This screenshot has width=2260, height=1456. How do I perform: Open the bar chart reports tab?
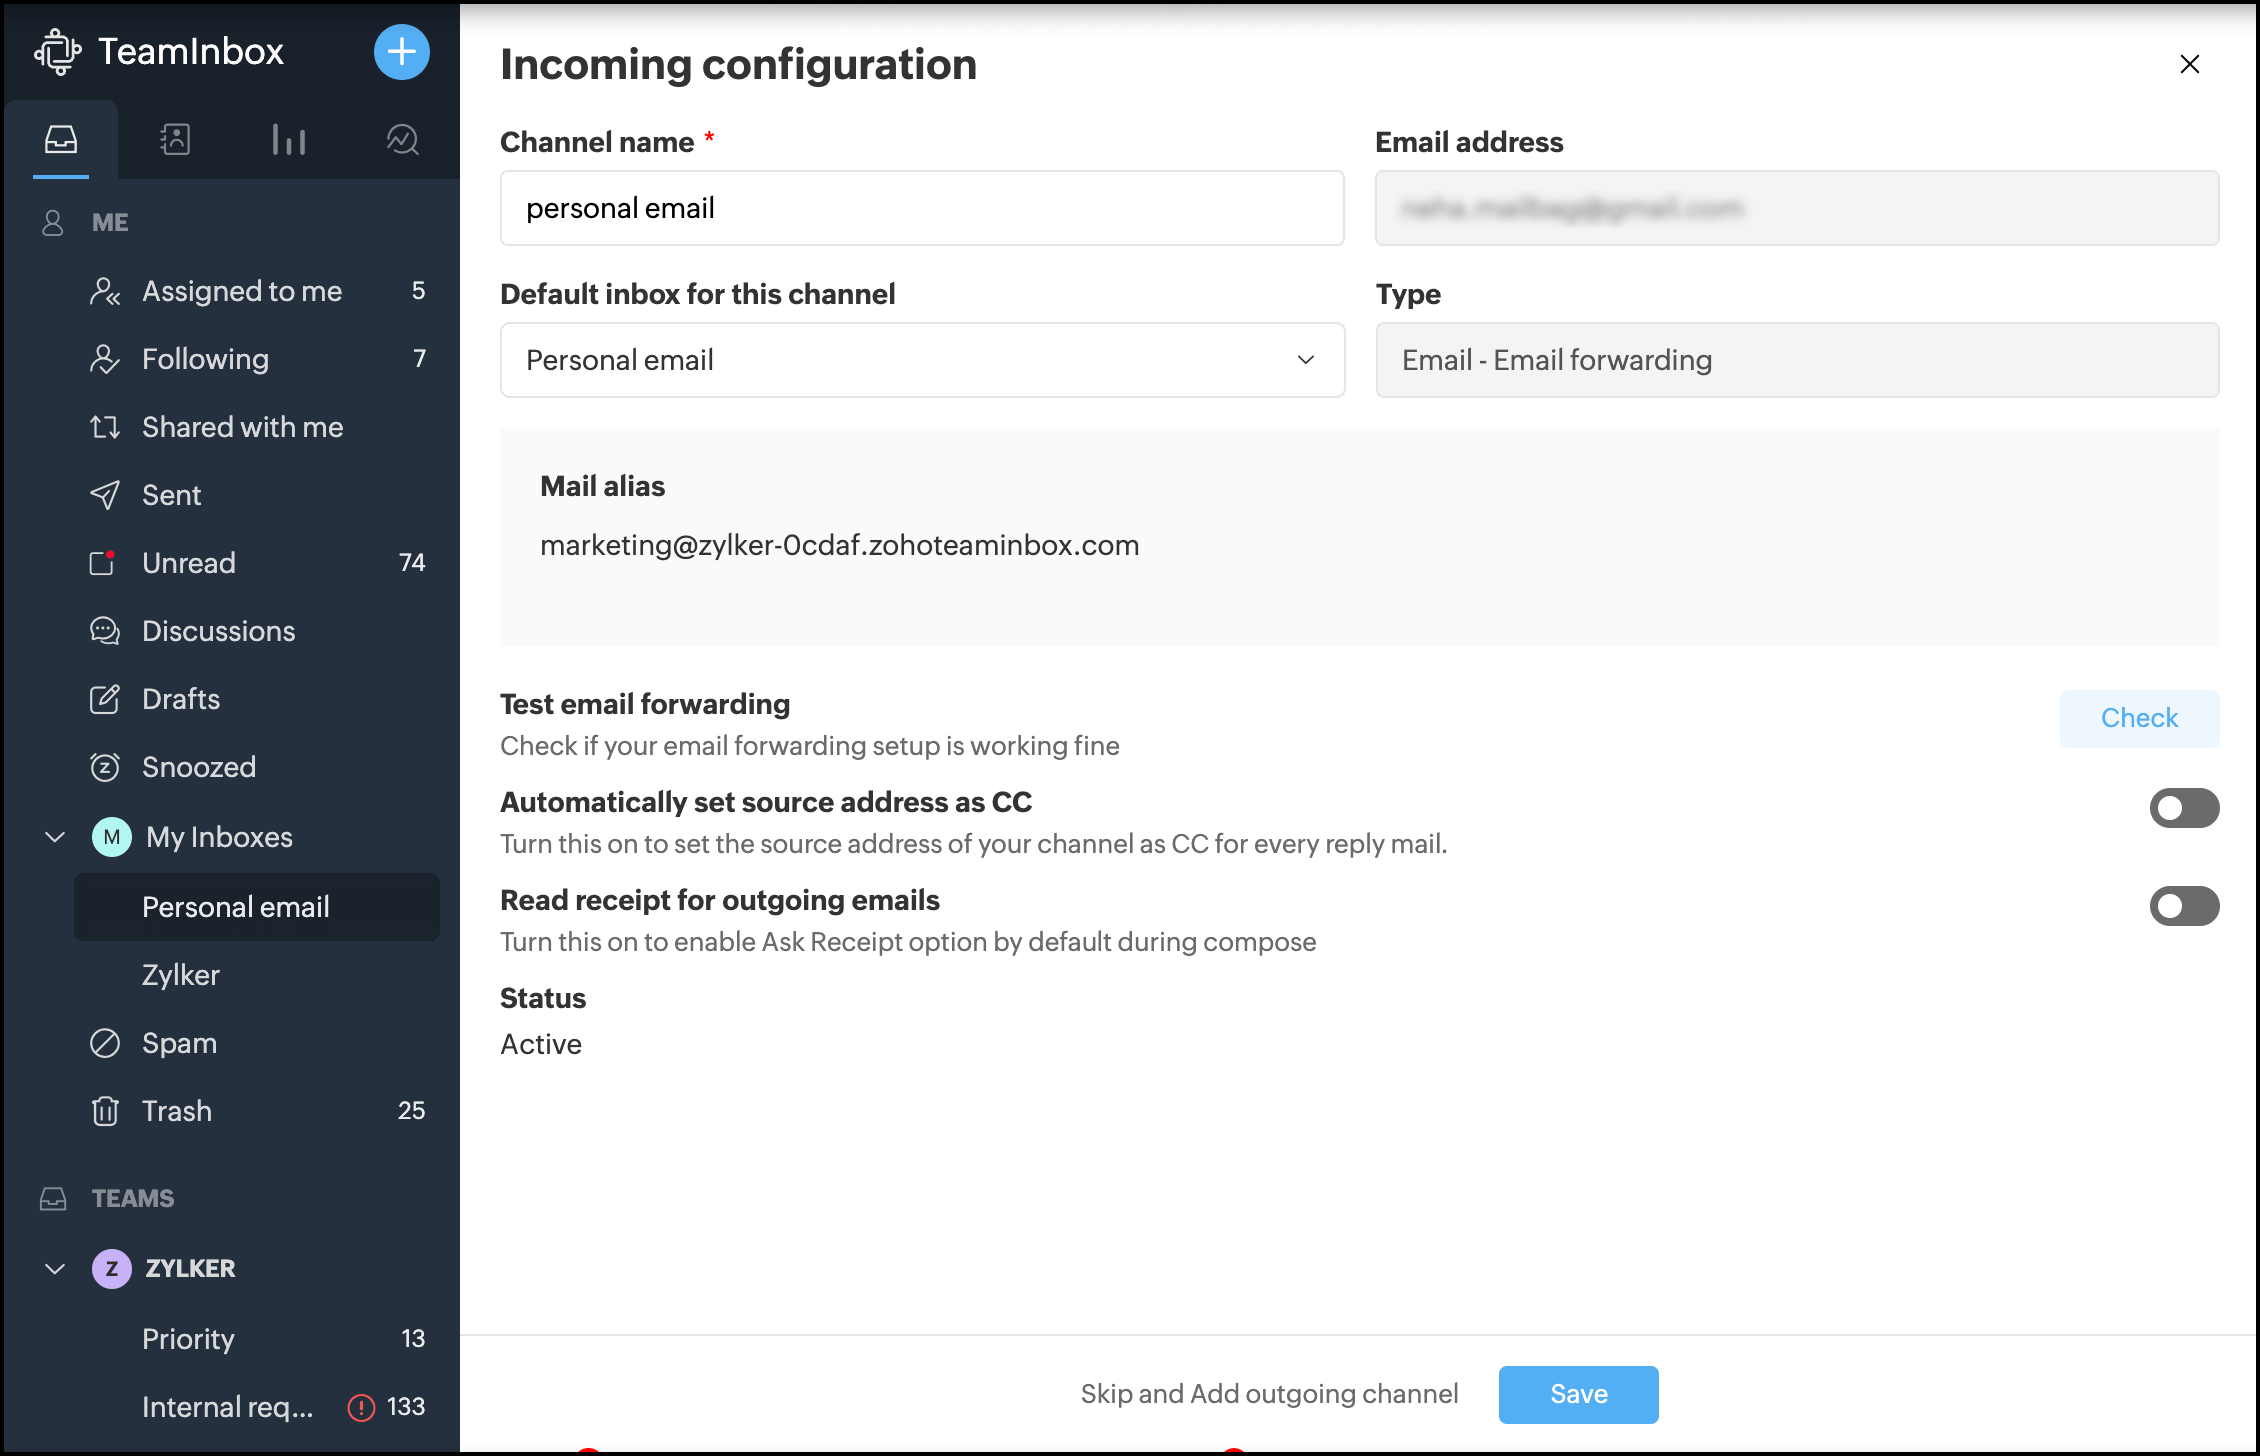[x=289, y=139]
